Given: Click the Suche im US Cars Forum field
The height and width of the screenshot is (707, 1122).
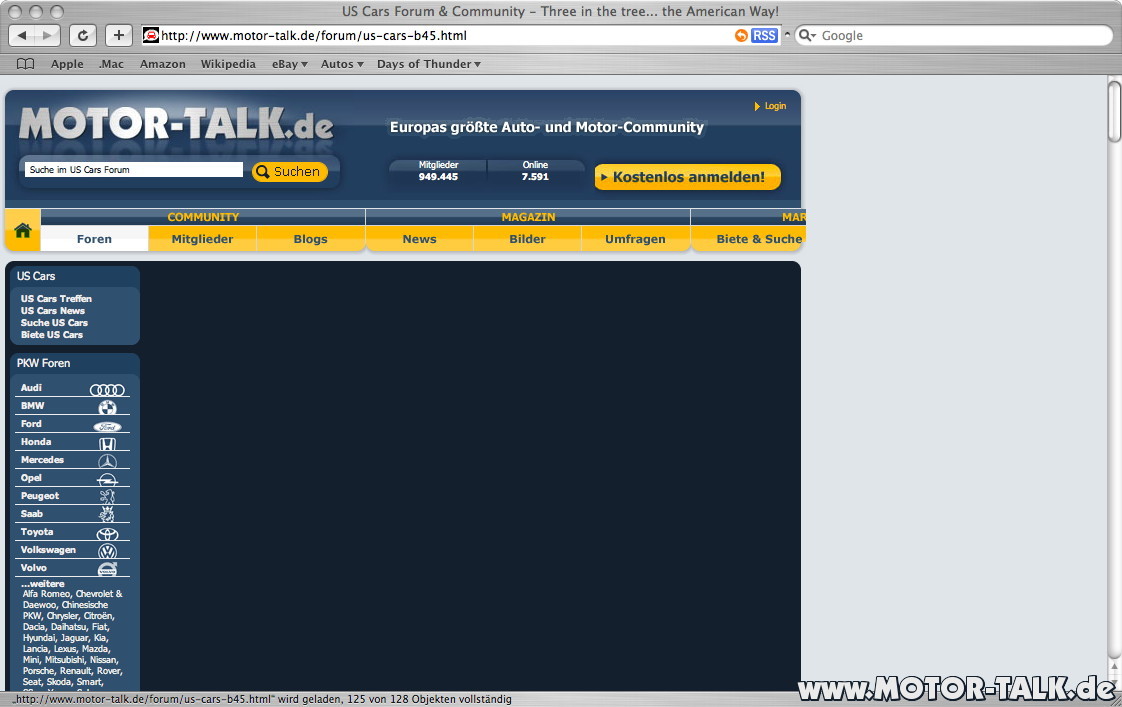Looking at the screenshot, I should click(x=134, y=170).
